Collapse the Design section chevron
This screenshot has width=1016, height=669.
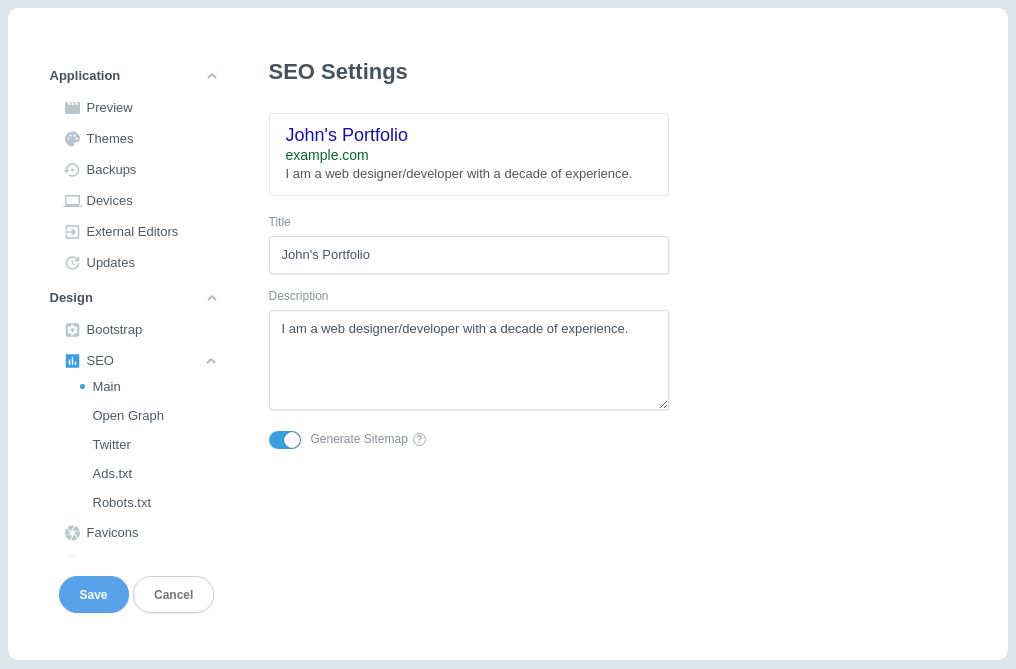point(211,297)
